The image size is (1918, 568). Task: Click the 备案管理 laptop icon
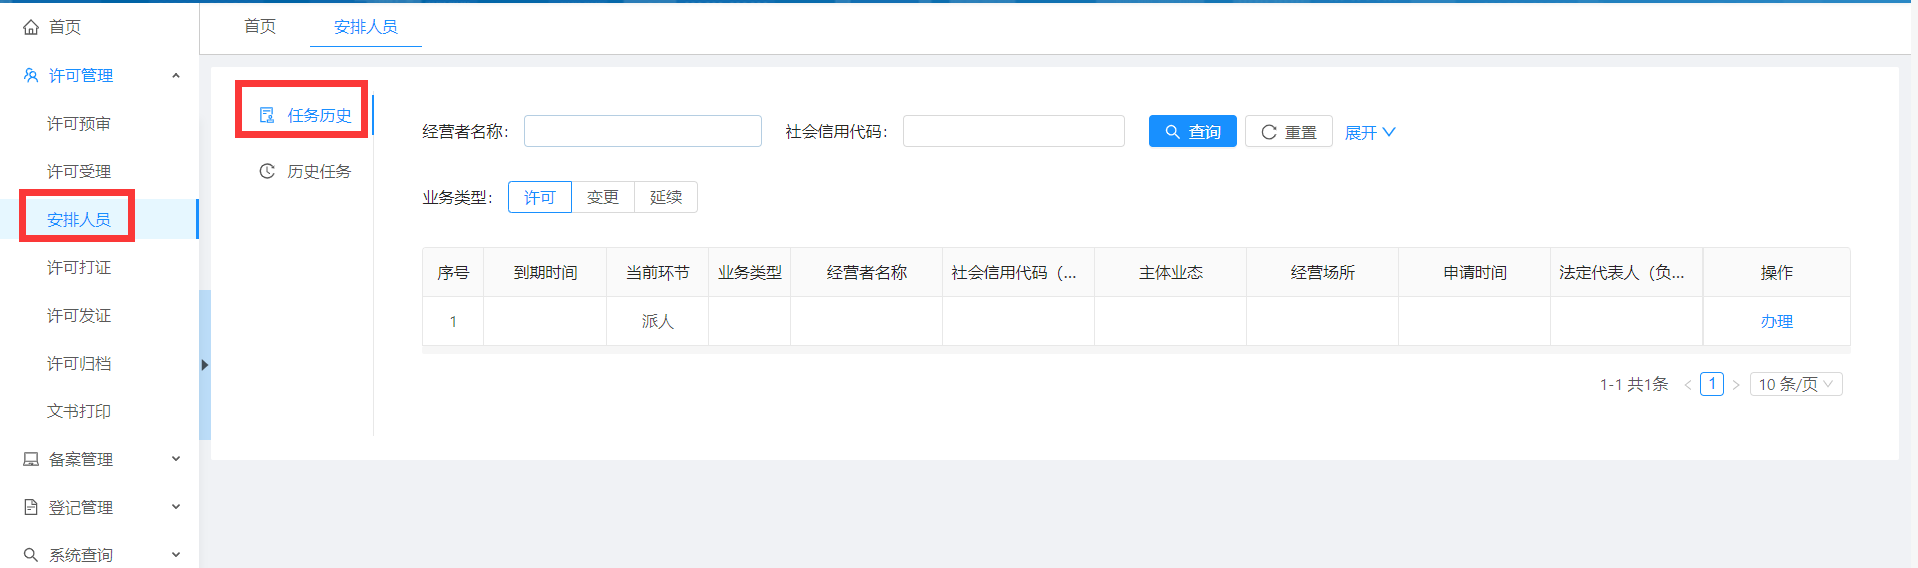click(31, 459)
